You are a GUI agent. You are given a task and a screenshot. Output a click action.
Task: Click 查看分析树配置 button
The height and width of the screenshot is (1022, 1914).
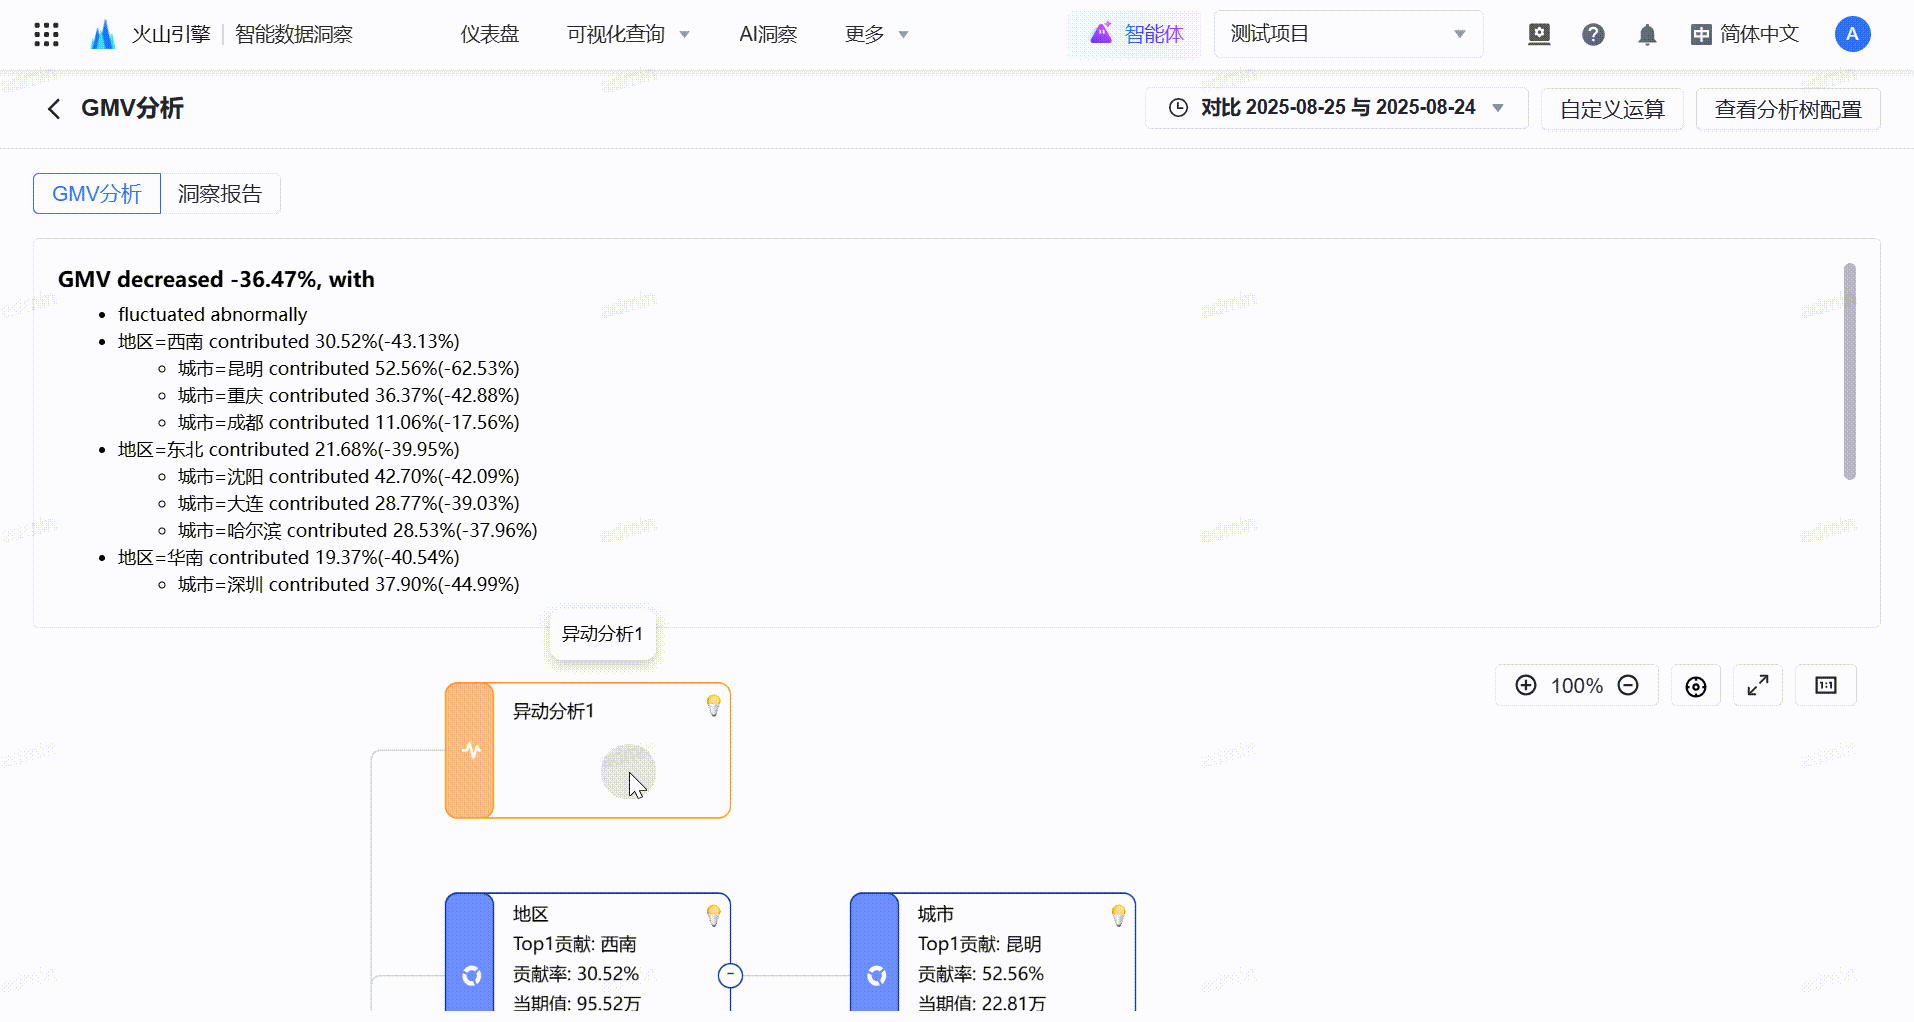click(1788, 109)
